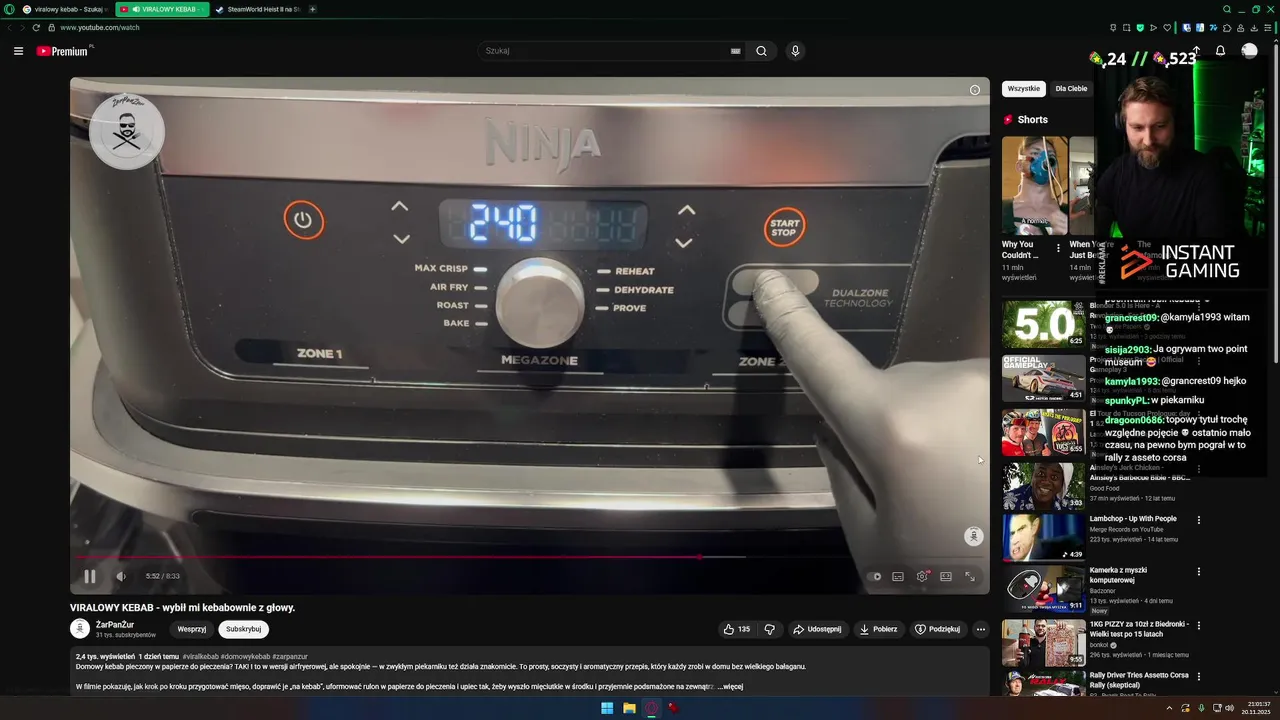Open the ad blocker shield icon
1280x720 pixels.
(1140, 28)
